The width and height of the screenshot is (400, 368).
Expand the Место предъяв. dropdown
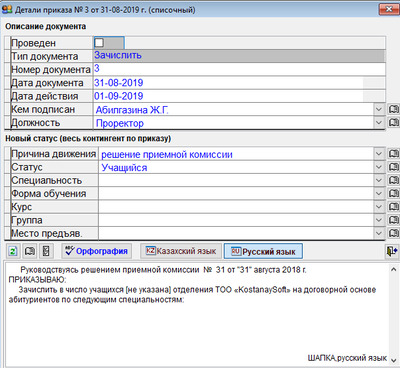click(x=379, y=233)
